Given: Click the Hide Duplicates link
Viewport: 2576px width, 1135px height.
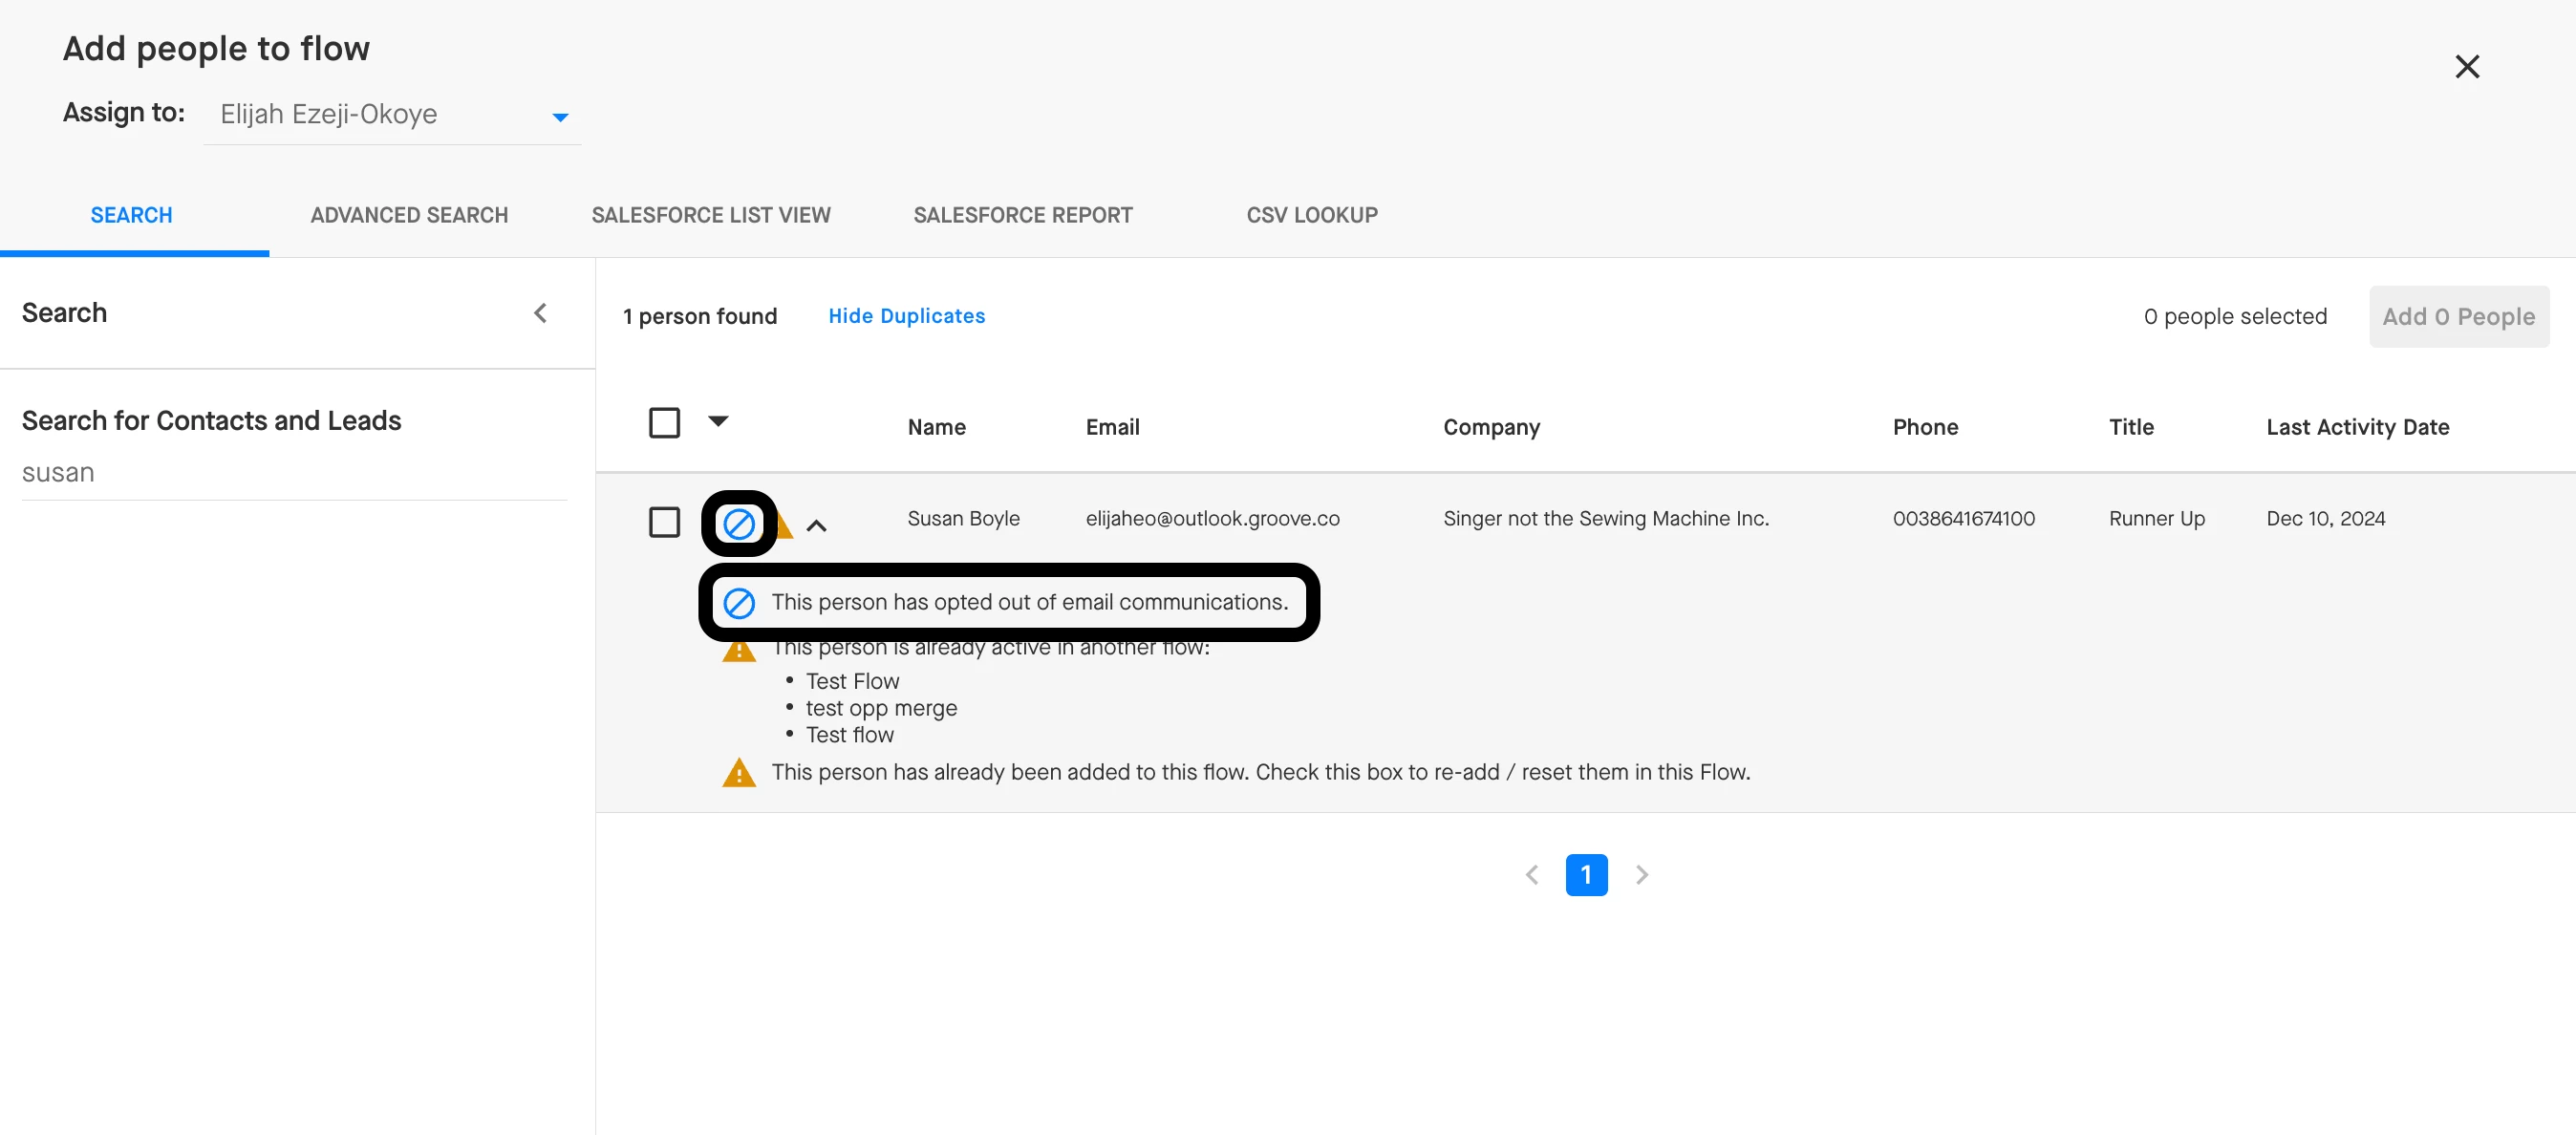Looking at the screenshot, I should click(x=906, y=316).
